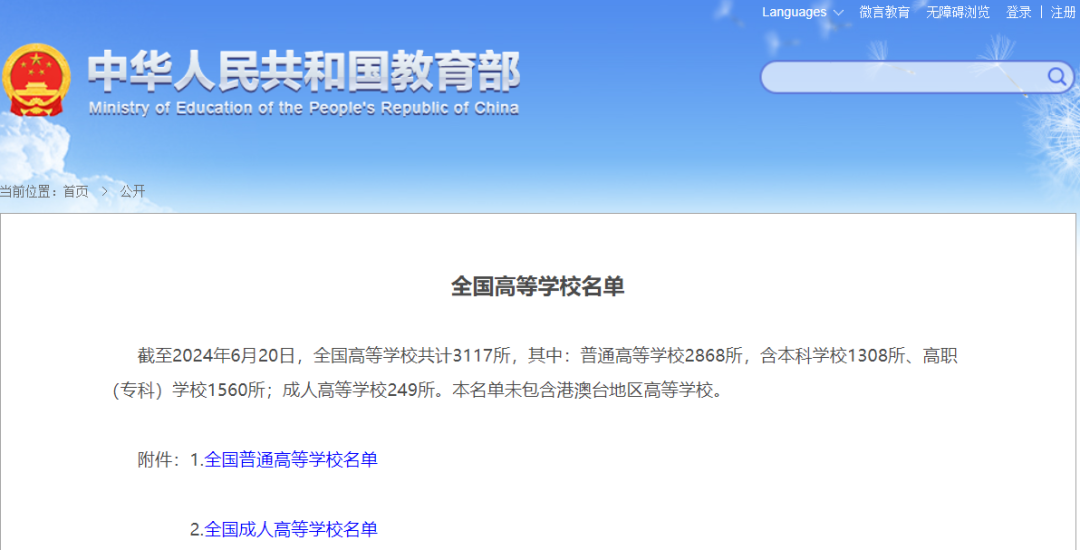Open the Languages dropdown menu

click(x=794, y=12)
